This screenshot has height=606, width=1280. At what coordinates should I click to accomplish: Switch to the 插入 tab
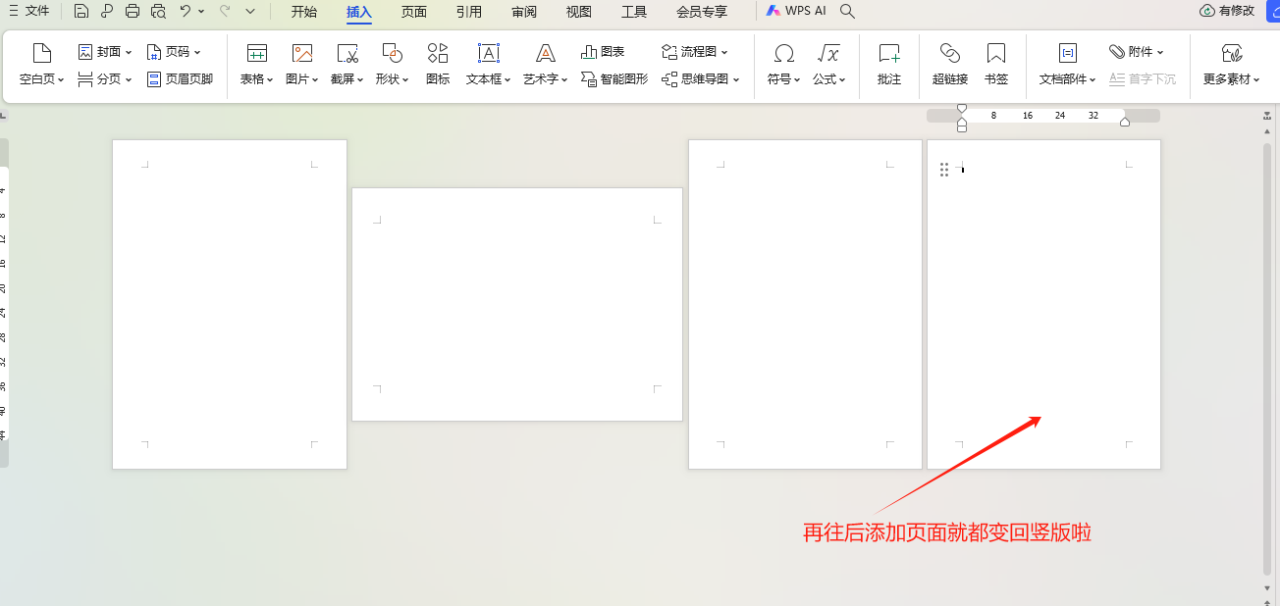(x=359, y=12)
